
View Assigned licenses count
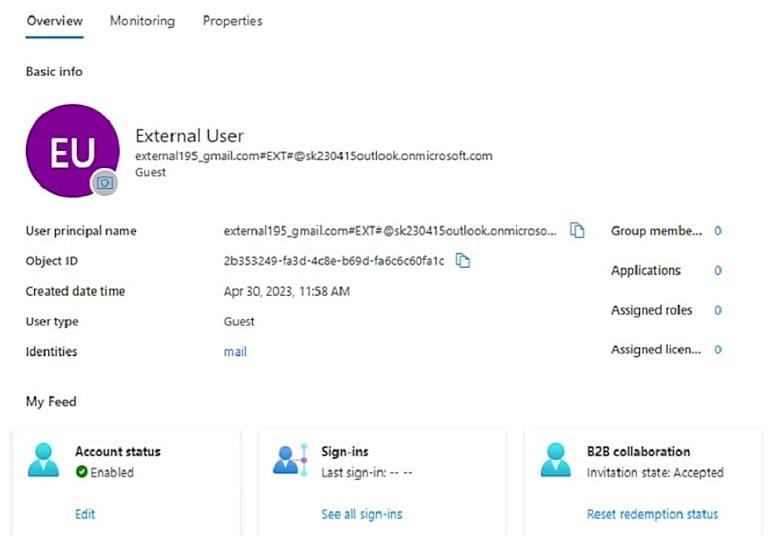click(x=717, y=350)
